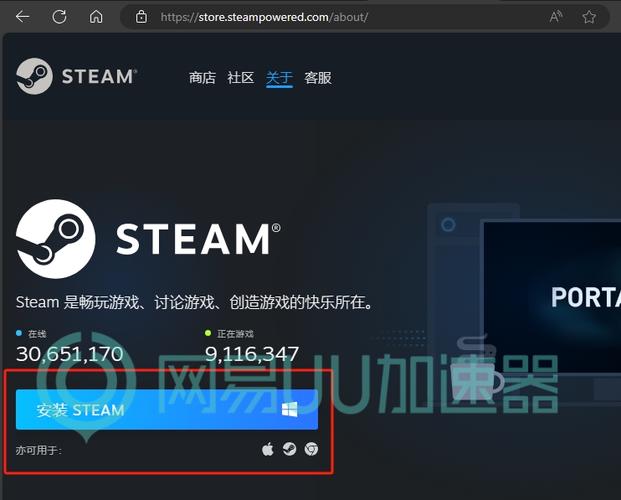
Task: Reload the page with the refresh icon
Action: tap(59, 17)
